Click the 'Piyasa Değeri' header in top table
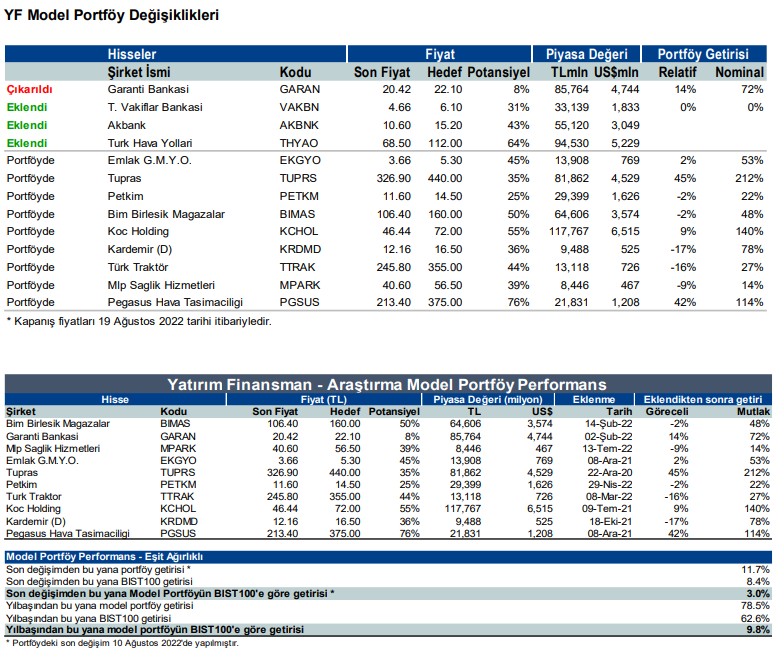779x653 pixels. point(587,54)
